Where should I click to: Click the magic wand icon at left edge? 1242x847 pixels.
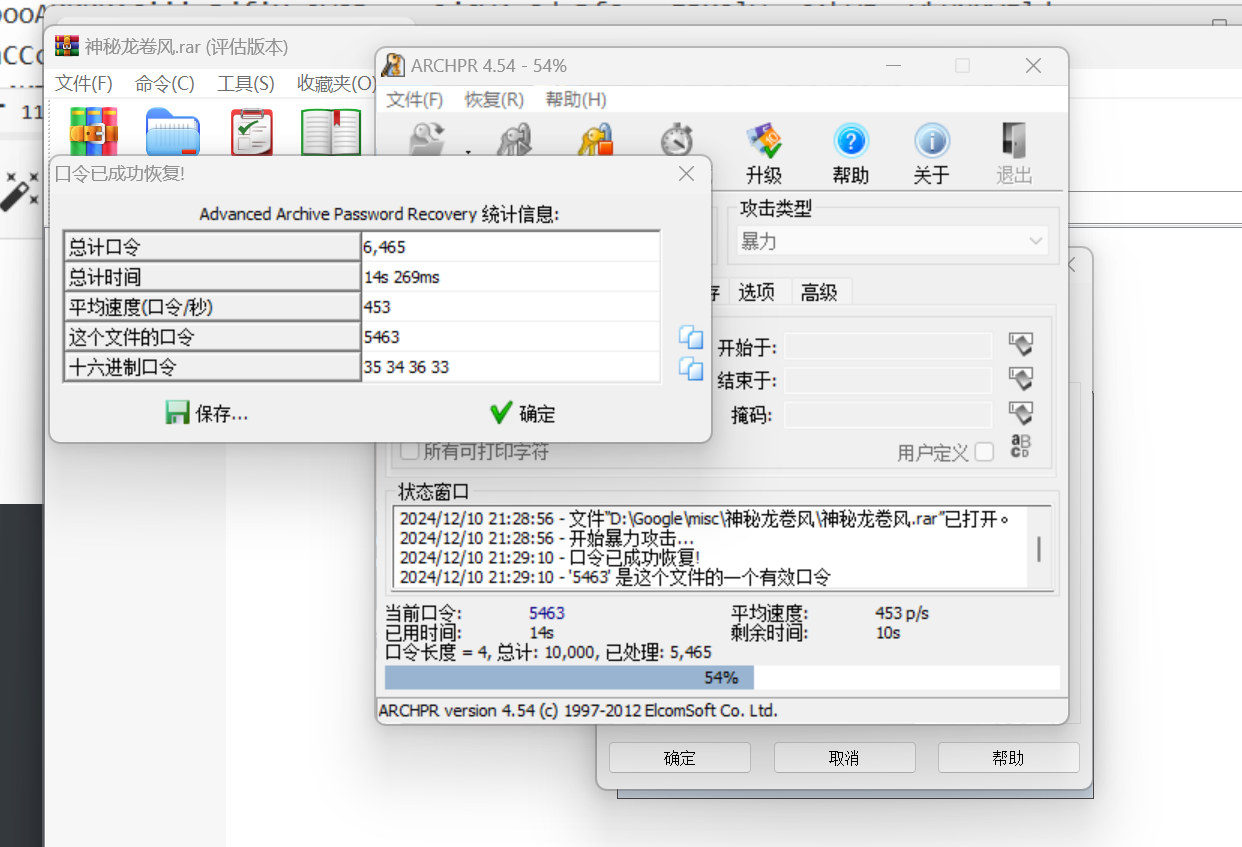click(19, 190)
